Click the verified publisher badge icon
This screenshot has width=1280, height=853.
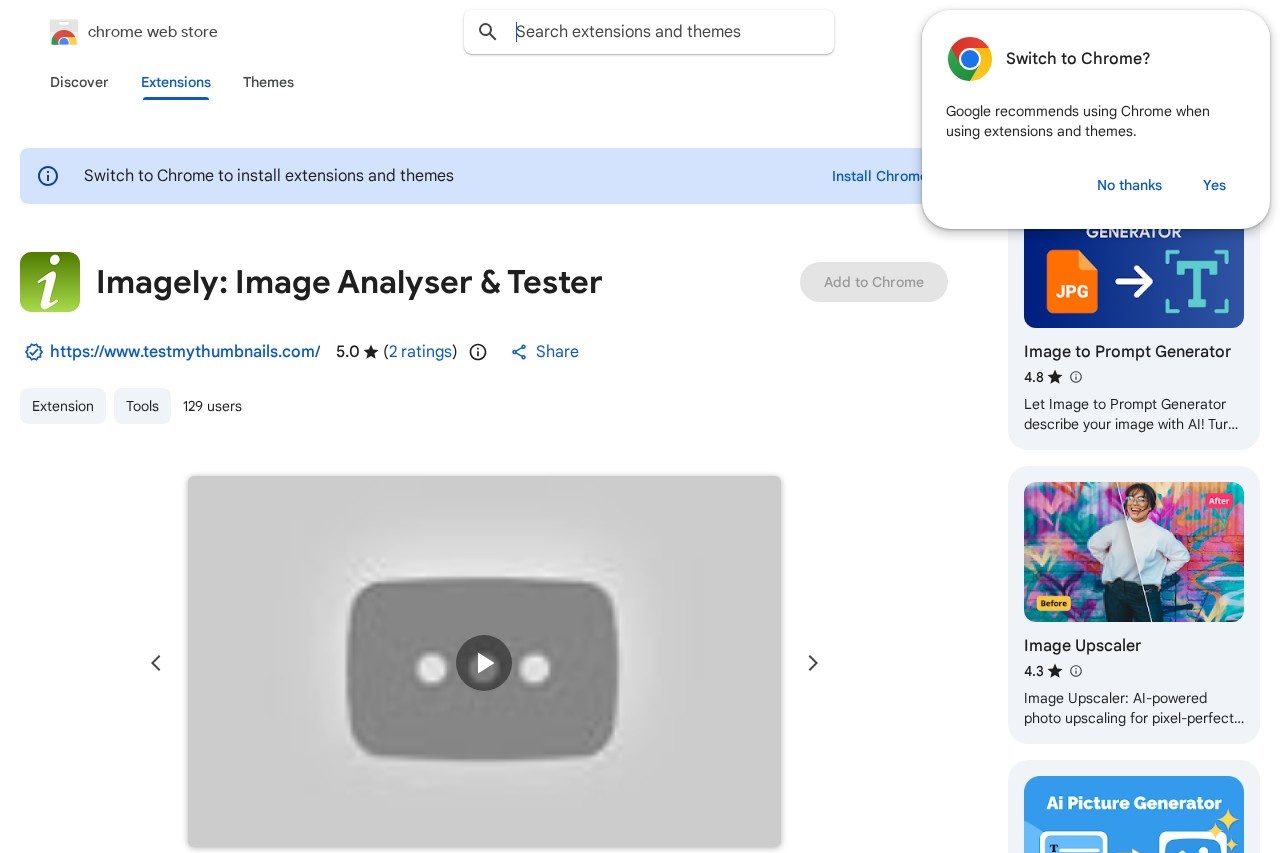[x=33, y=352]
